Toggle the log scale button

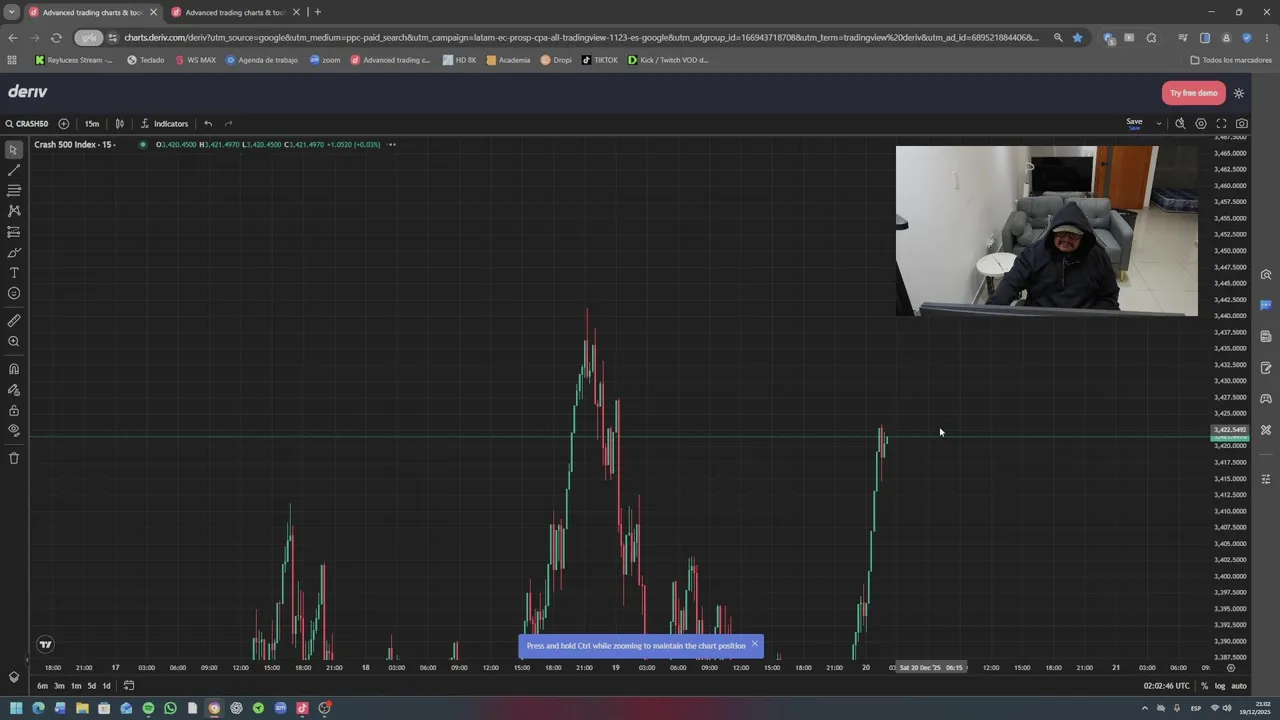pyautogui.click(x=1220, y=686)
